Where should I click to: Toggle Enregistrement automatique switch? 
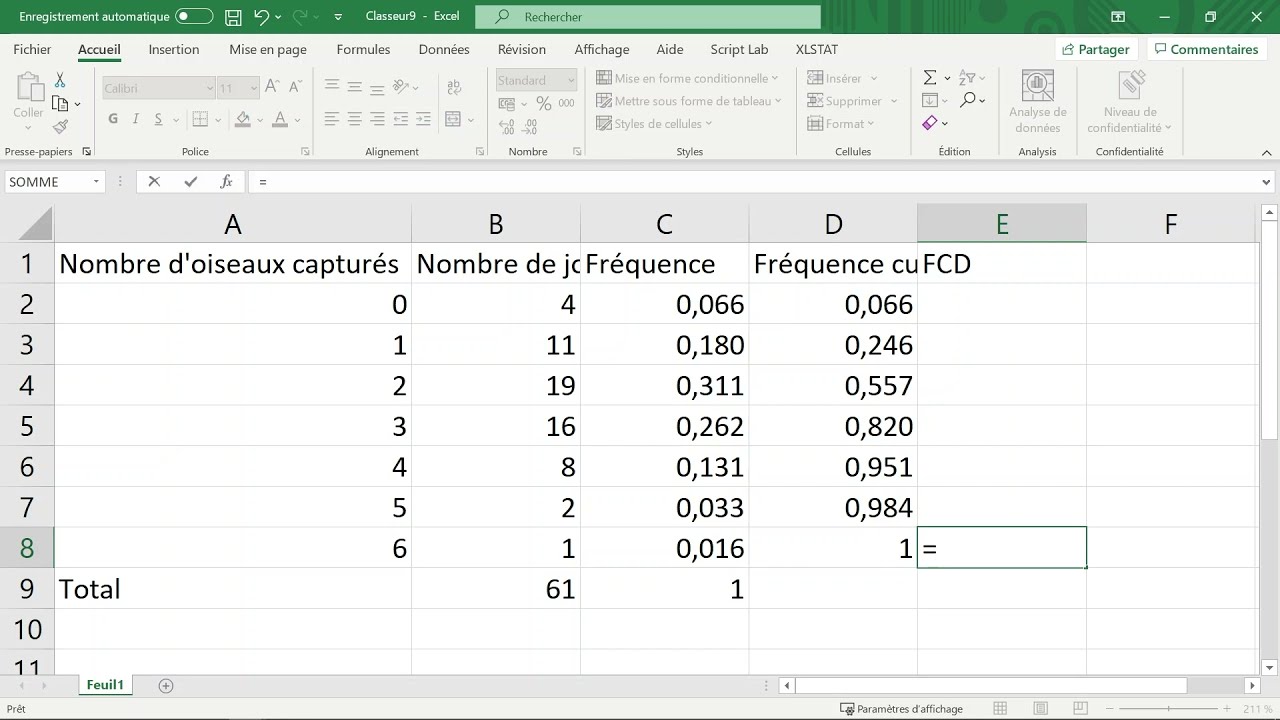194,17
